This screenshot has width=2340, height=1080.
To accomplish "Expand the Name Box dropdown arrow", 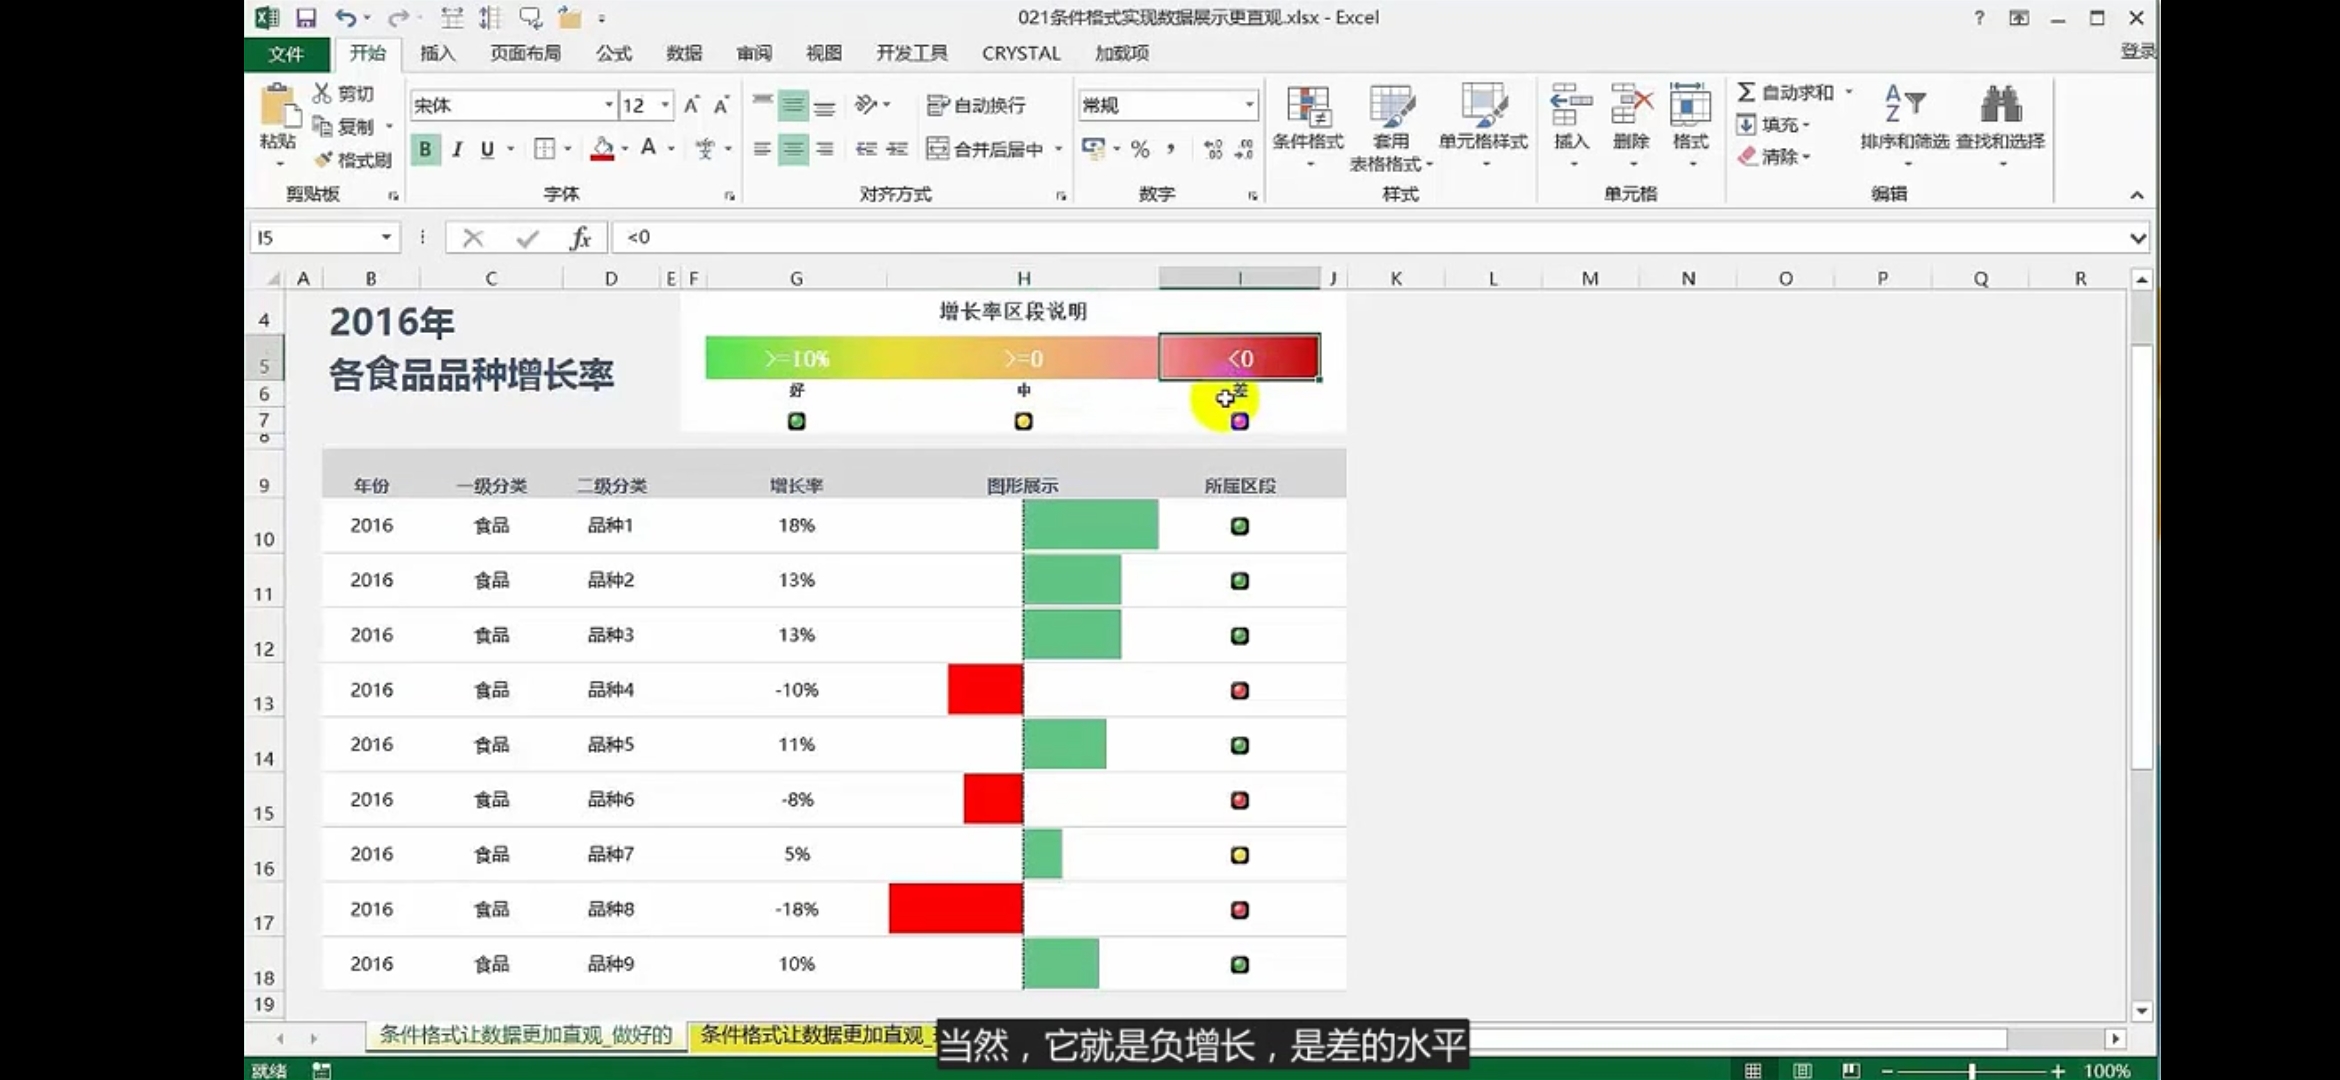I will coord(386,238).
